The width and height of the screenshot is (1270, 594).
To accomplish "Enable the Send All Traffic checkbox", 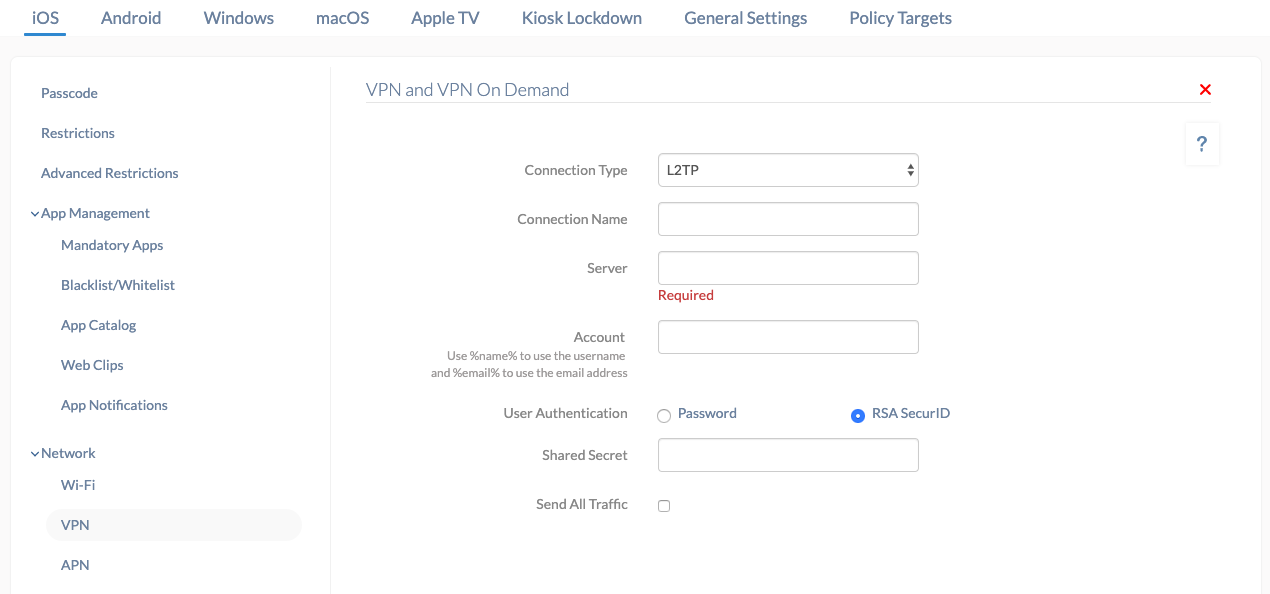I will click(x=664, y=506).
